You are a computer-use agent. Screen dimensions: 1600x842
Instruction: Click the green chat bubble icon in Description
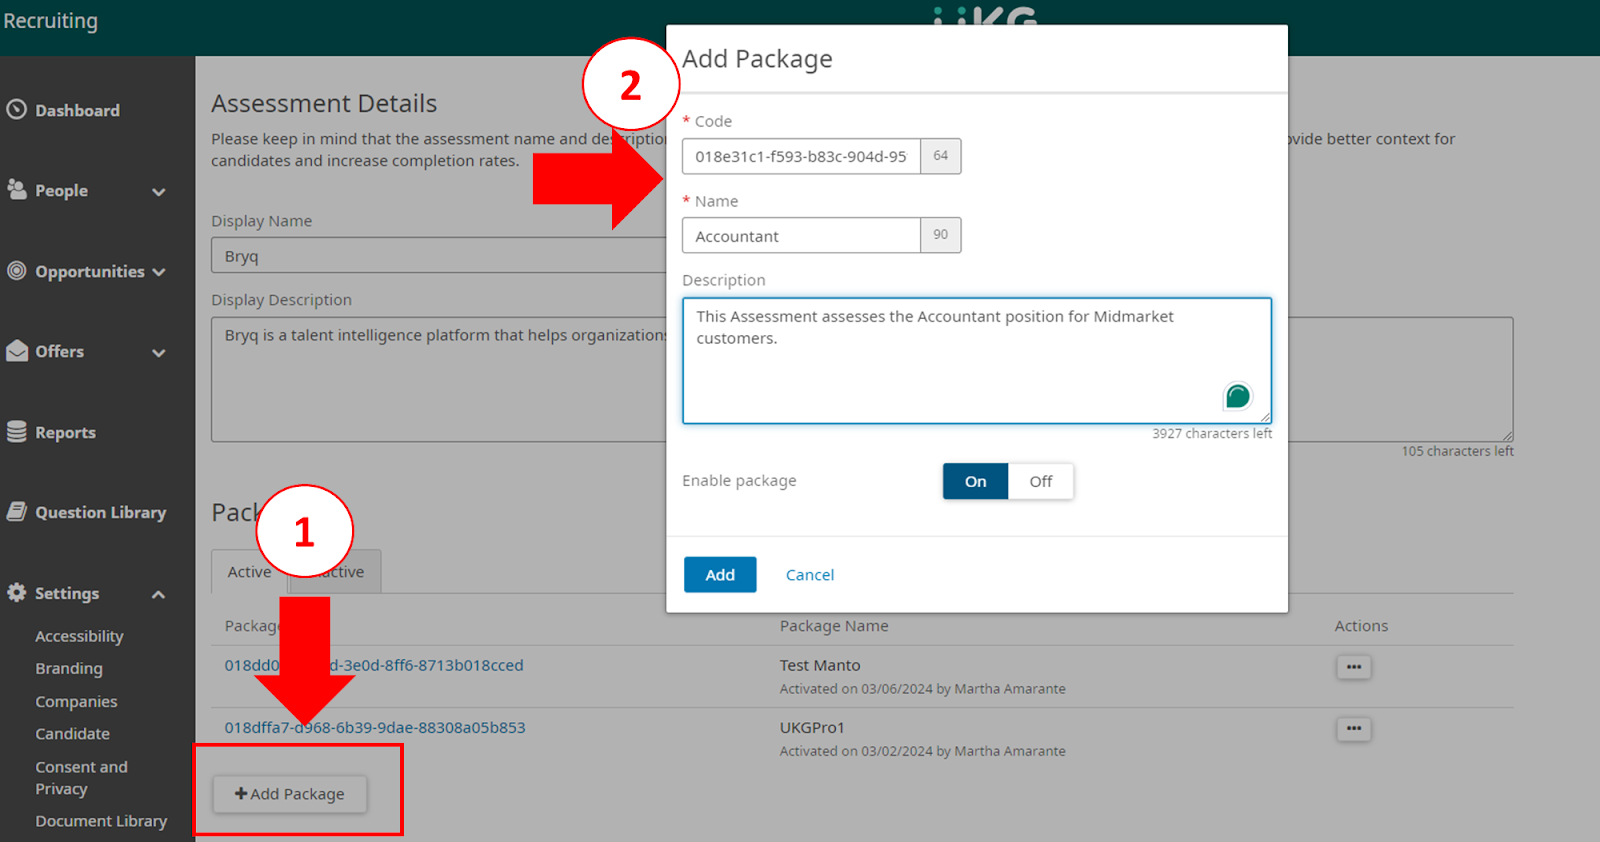pos(1237,397)
